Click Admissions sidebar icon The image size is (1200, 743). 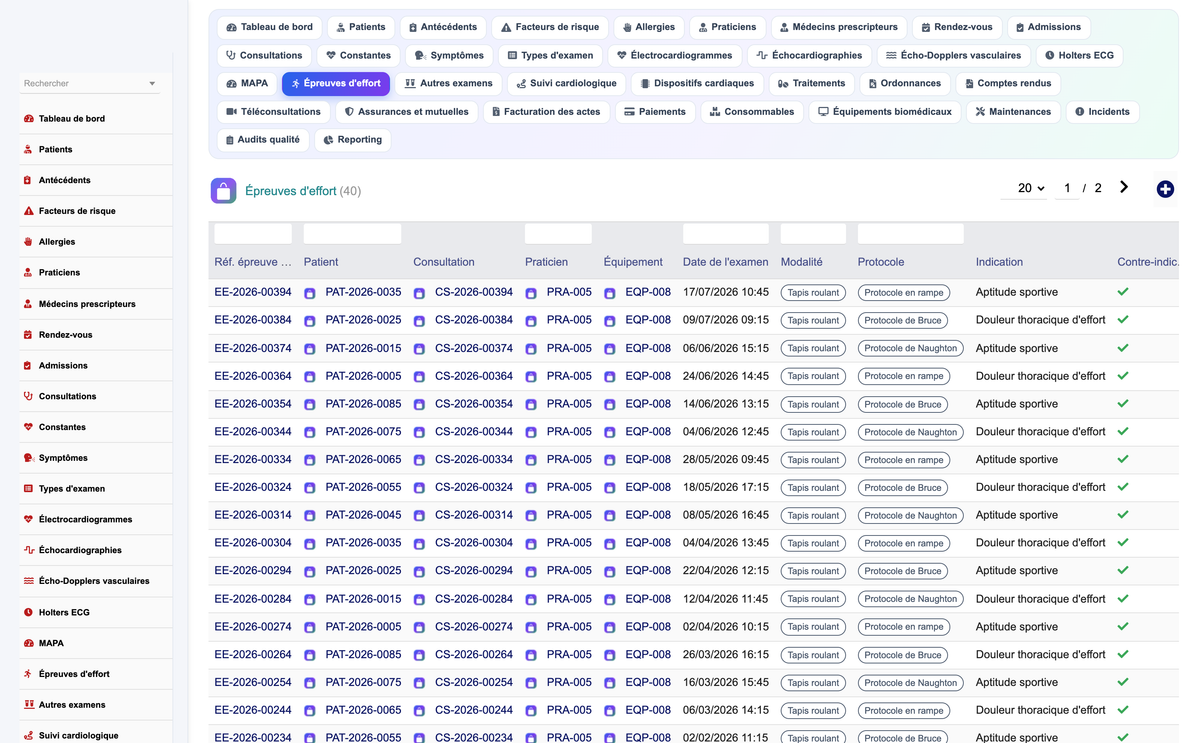coord(28,366)
